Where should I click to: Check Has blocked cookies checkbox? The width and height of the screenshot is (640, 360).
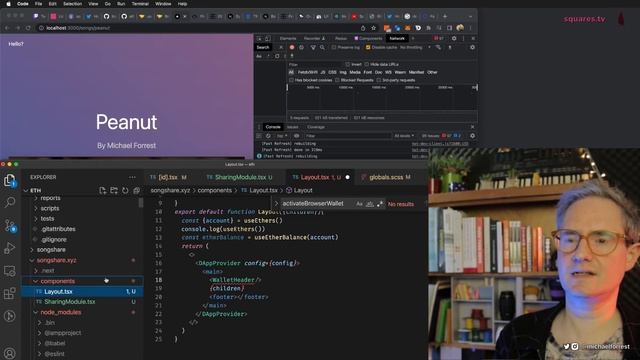click(291, 80)
